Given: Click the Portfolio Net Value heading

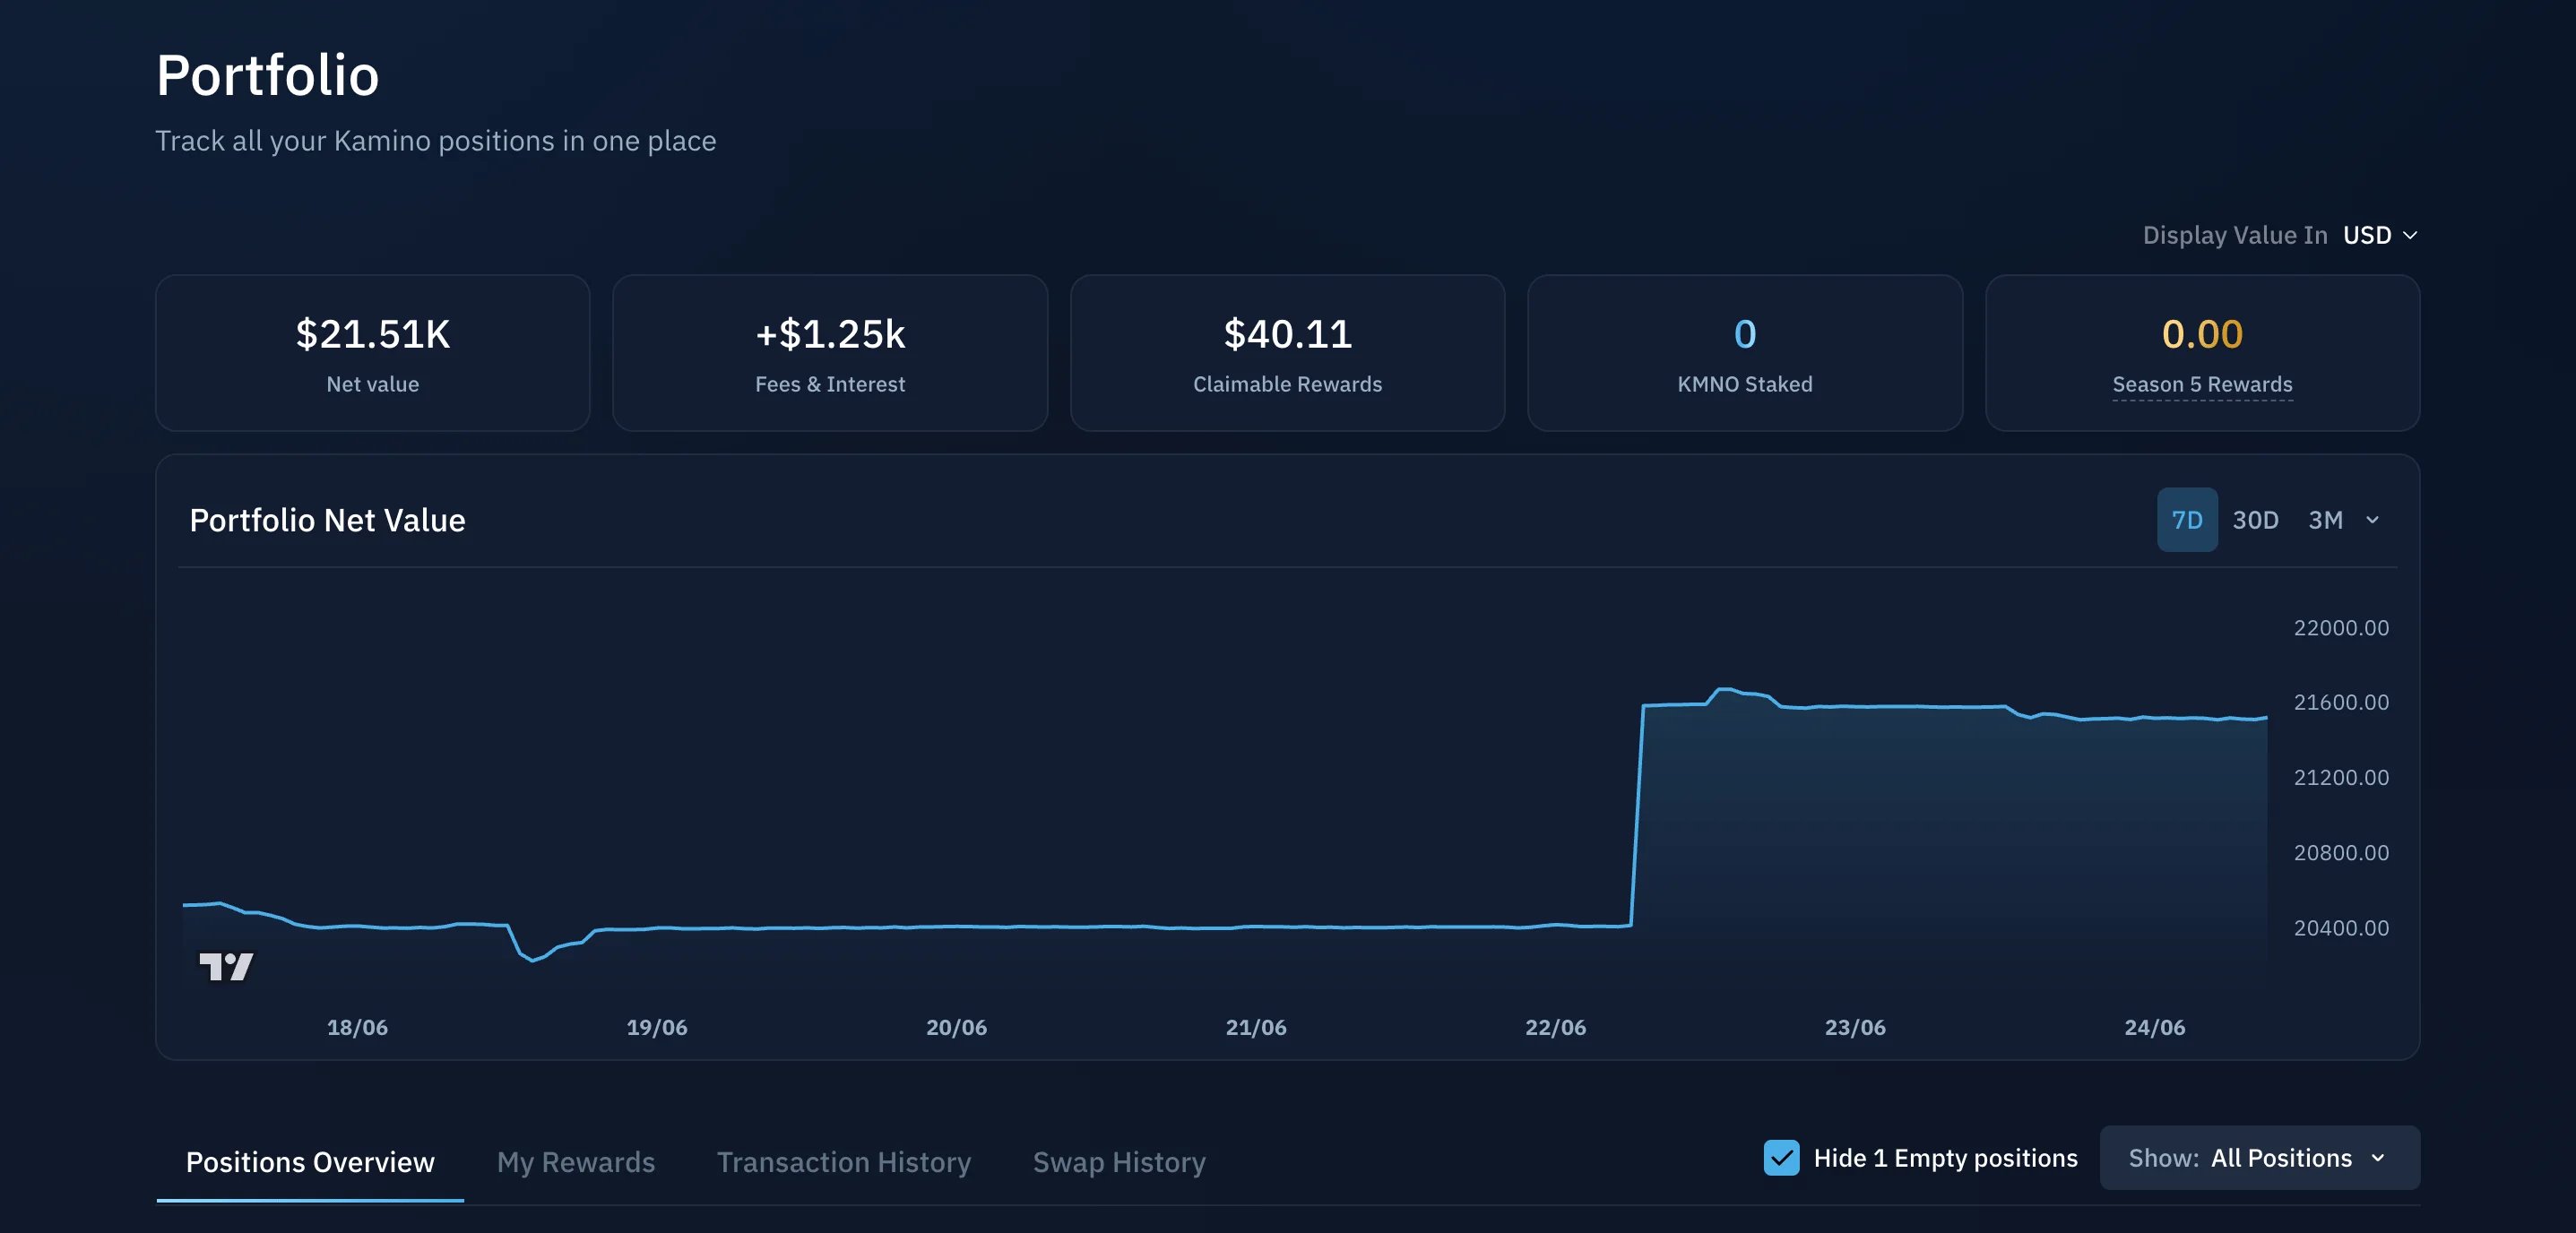Looking at the screenshot, I should tap(327, 520).
